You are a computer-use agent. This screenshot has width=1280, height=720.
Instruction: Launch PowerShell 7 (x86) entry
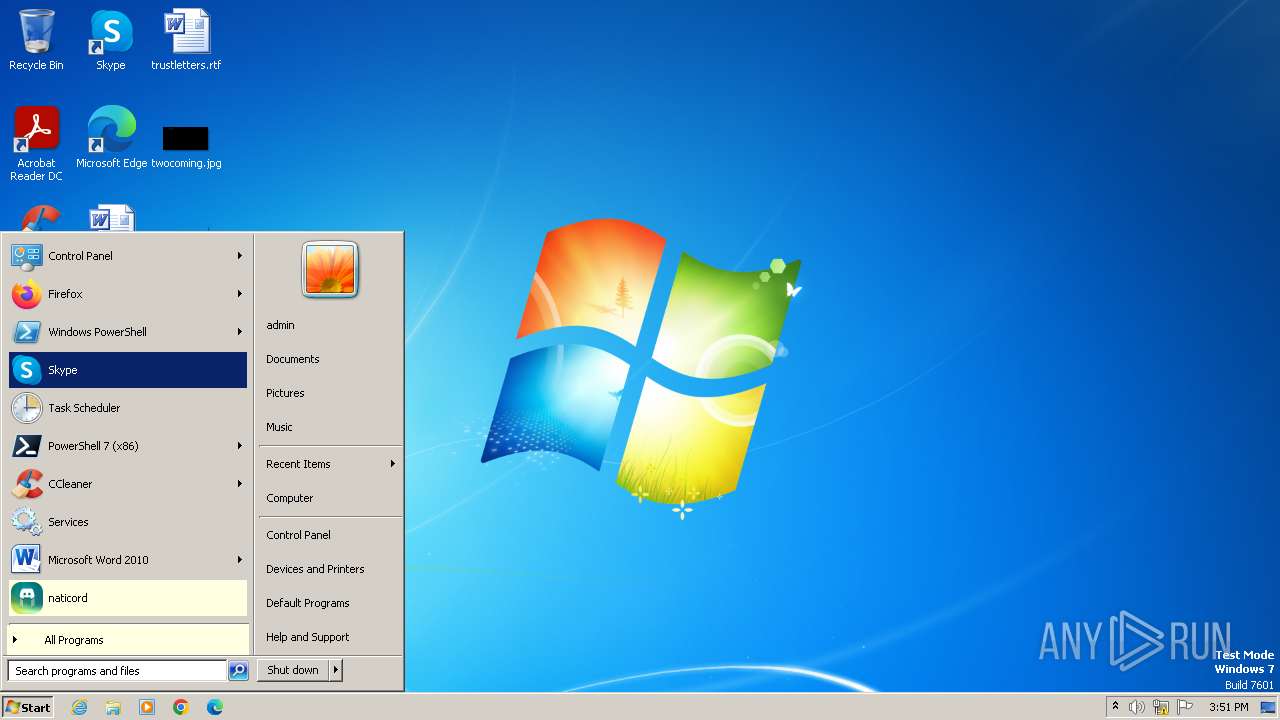(128, 446)
